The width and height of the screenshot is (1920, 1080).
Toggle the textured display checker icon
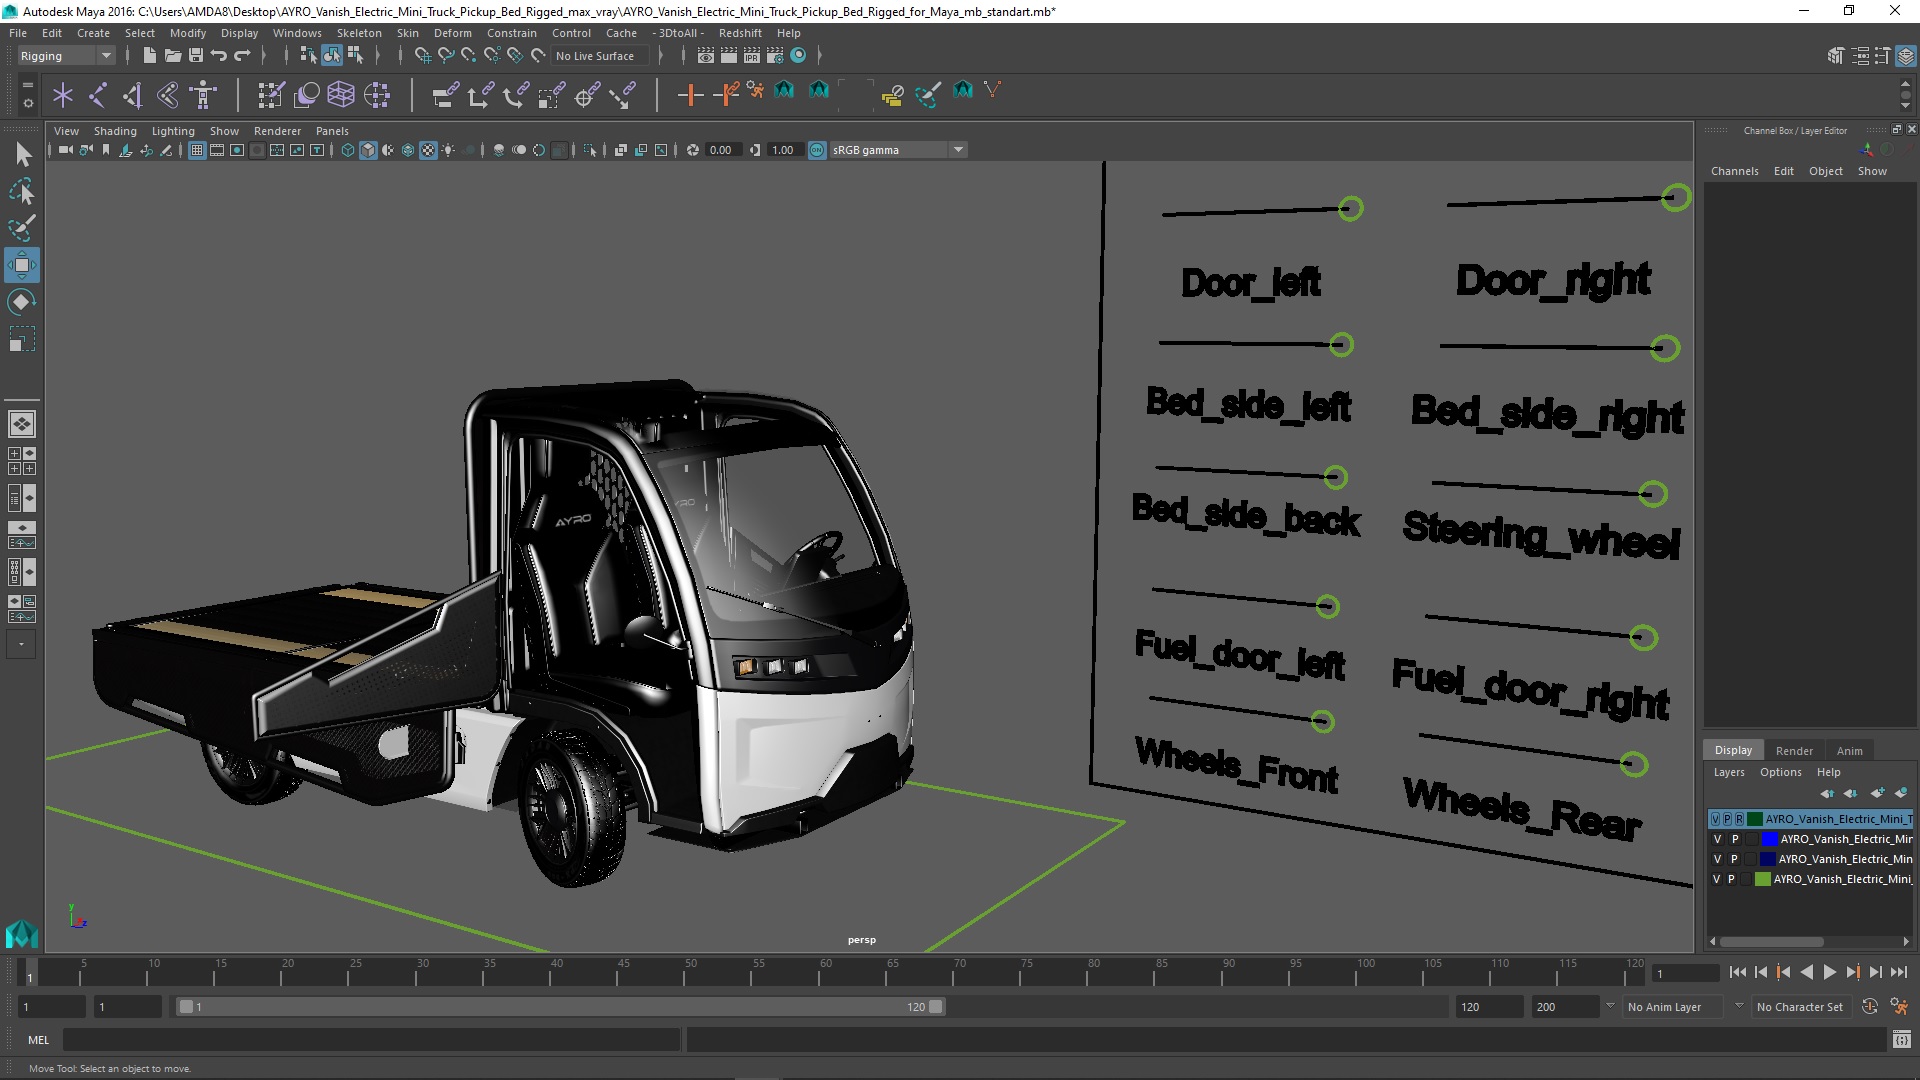click(428, 150)
